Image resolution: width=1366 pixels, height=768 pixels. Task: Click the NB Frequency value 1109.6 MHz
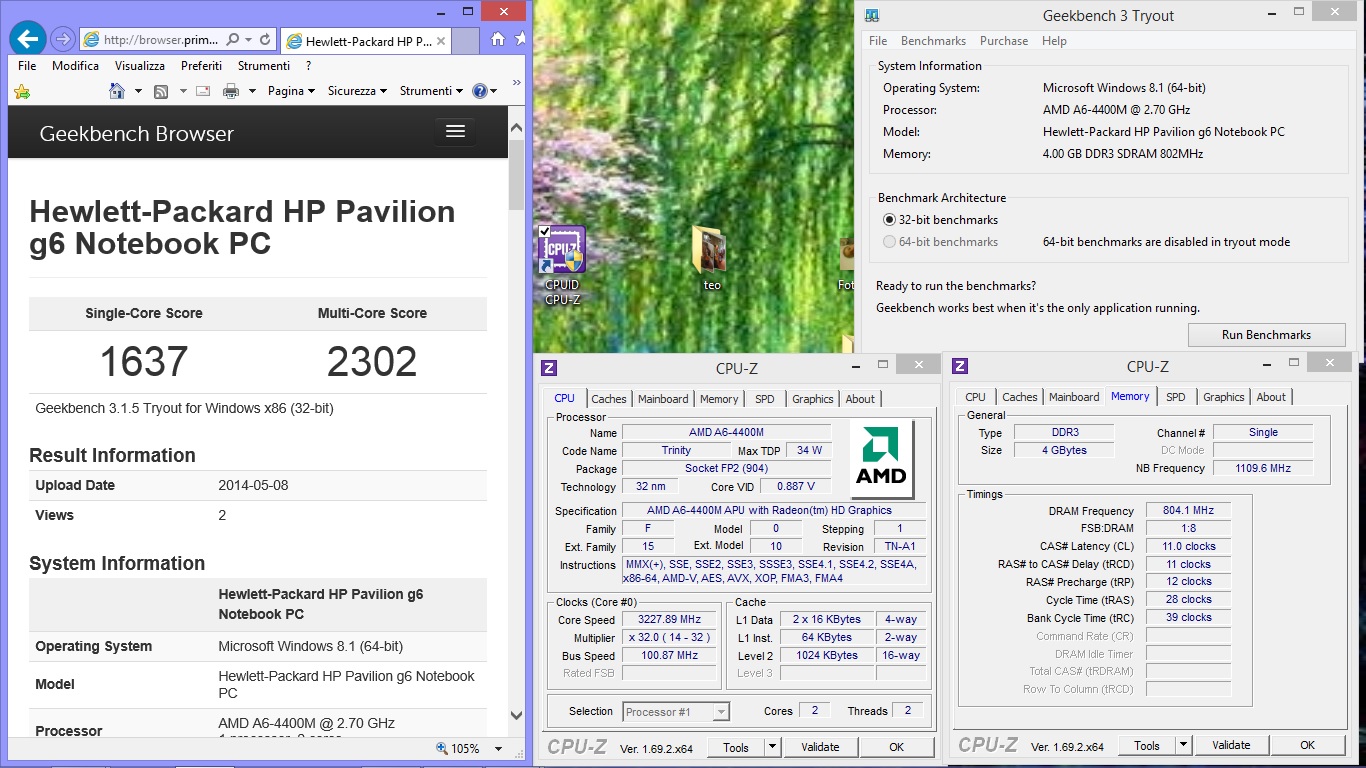pos(1262,468)
